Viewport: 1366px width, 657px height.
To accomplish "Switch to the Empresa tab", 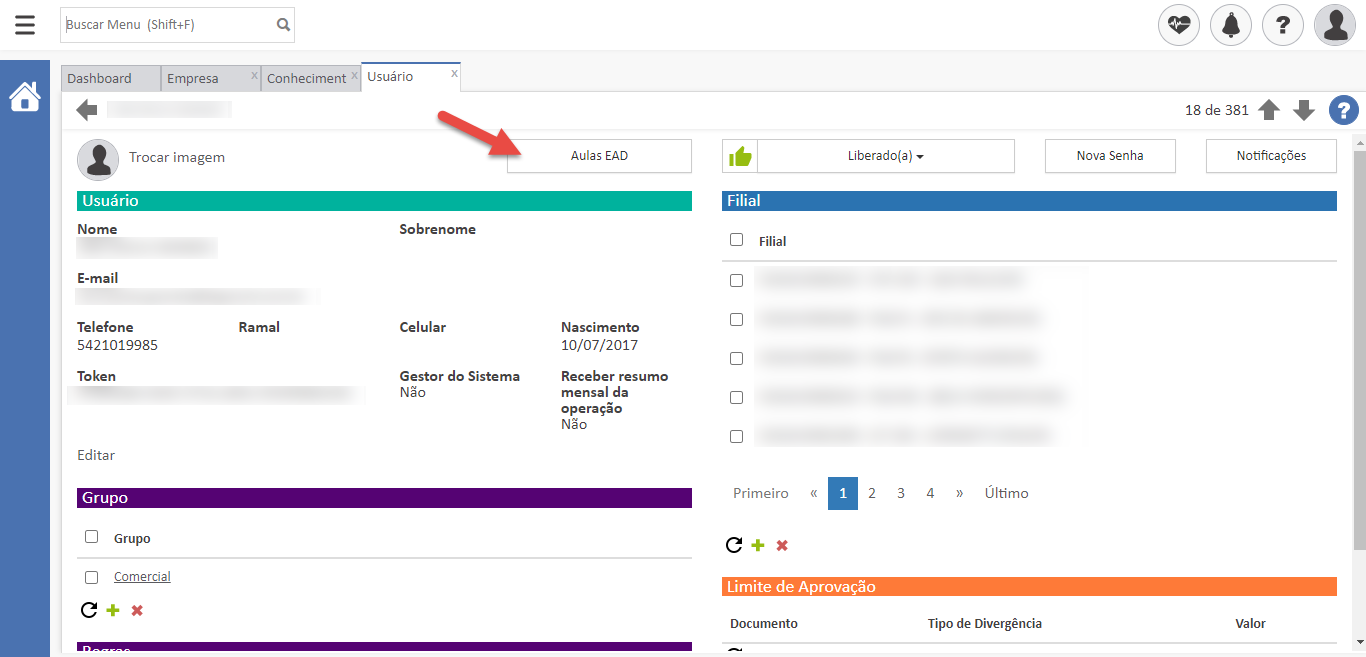I will click(x=193, y=78).
